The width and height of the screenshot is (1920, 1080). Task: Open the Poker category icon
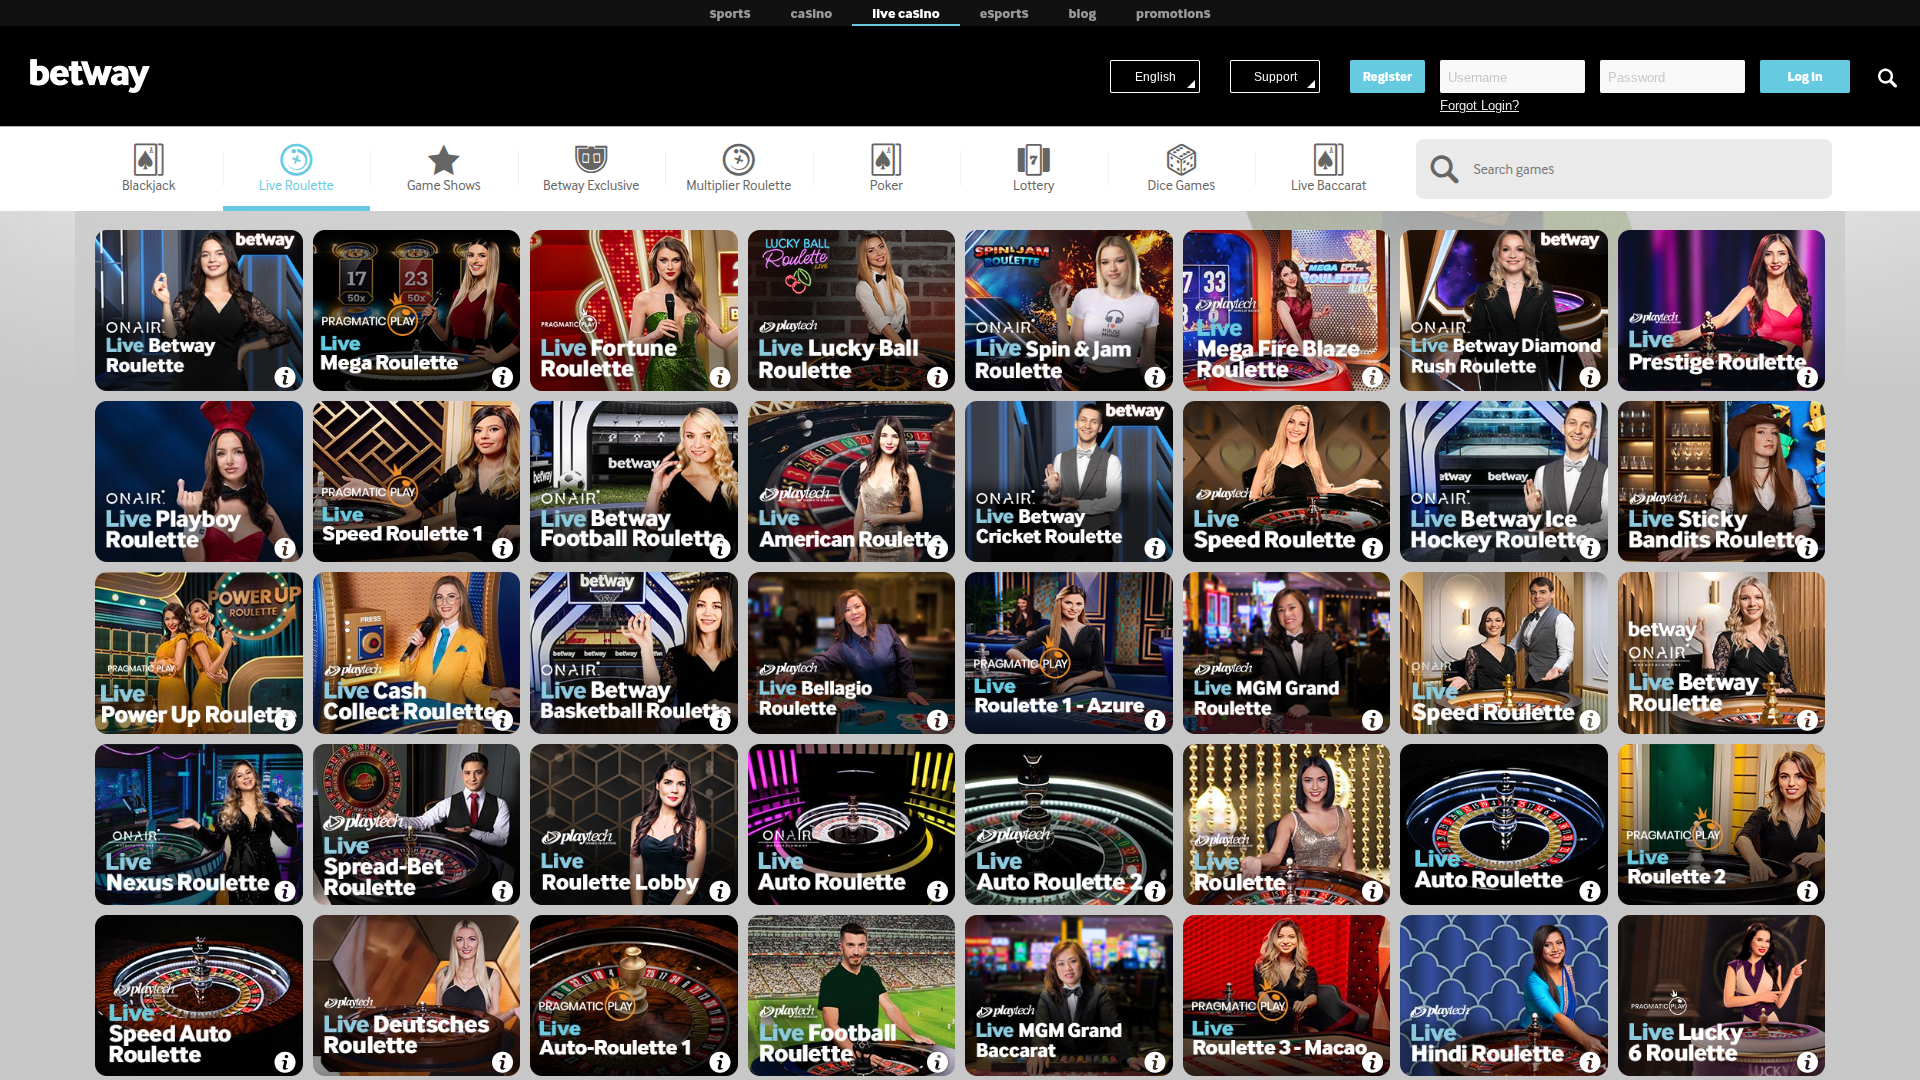(886, 160)
